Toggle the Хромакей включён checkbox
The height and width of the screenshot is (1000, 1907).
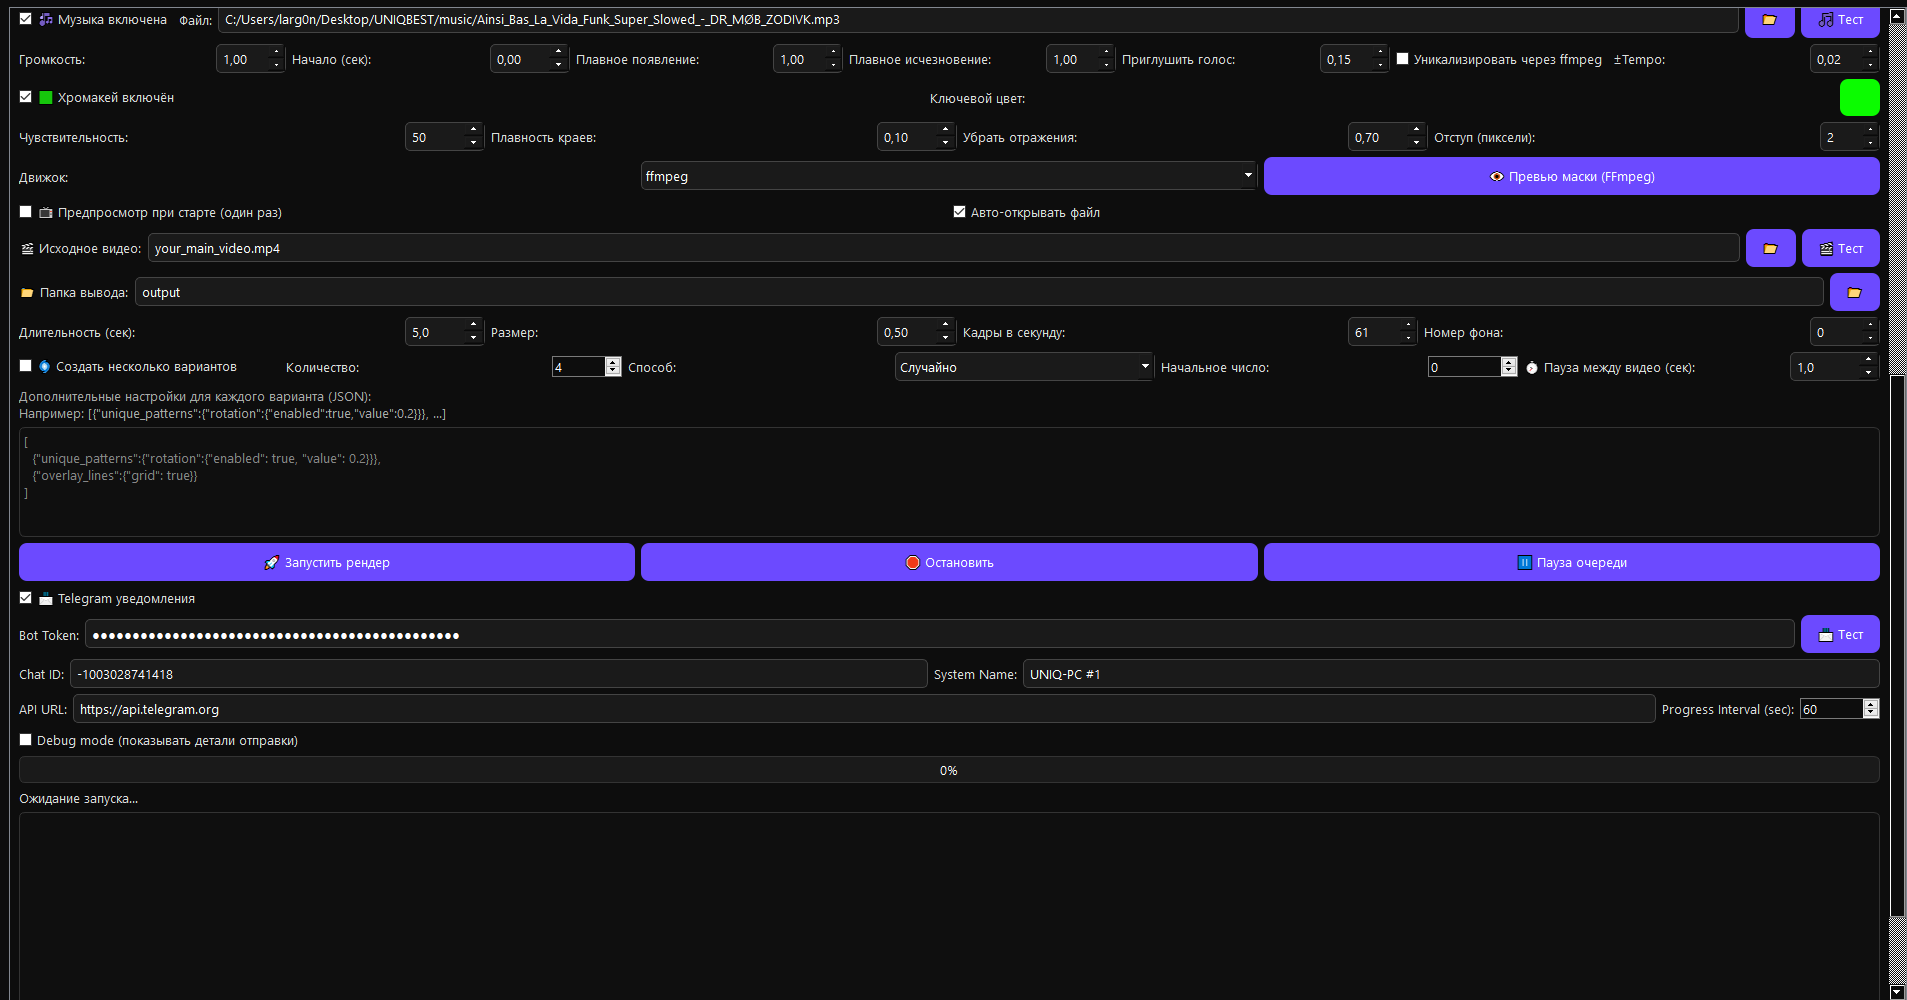(26, 97)
